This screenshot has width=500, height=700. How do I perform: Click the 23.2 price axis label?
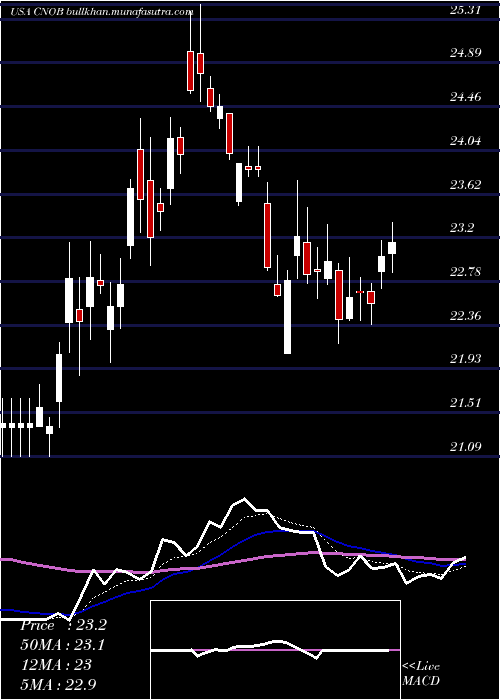click(462, 228)
